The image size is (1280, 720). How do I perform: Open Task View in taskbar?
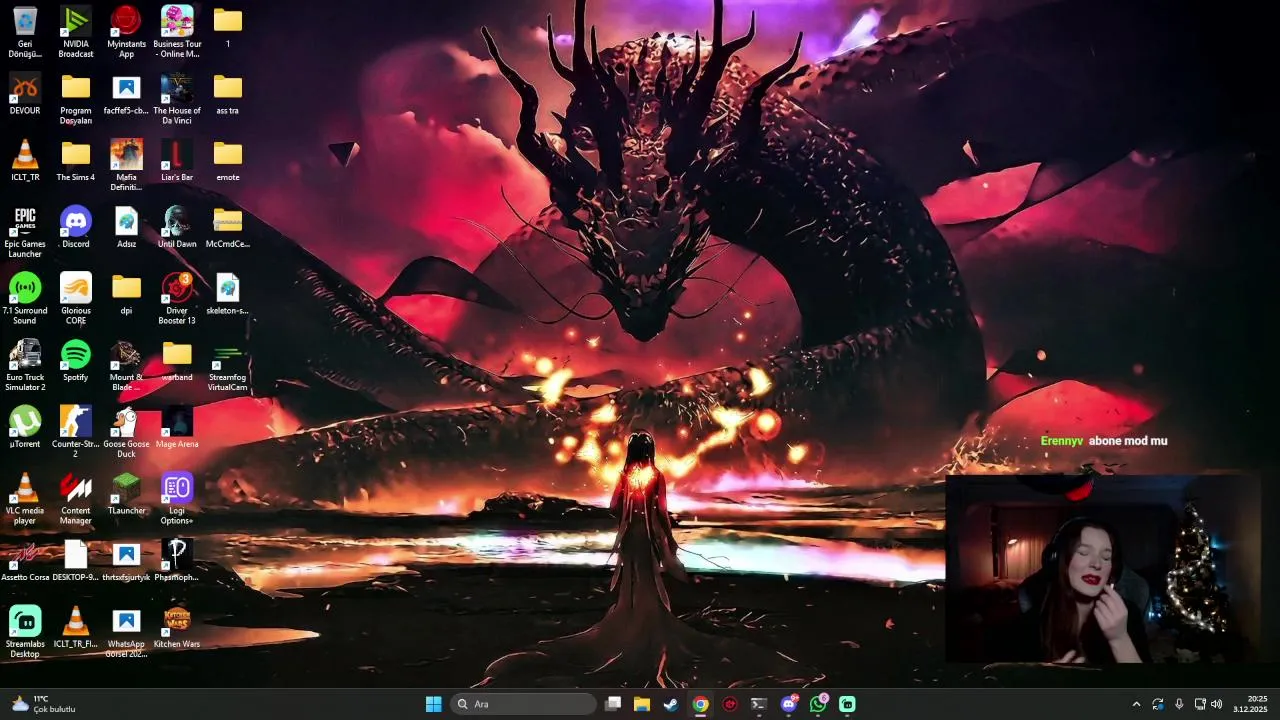[613, 704]
